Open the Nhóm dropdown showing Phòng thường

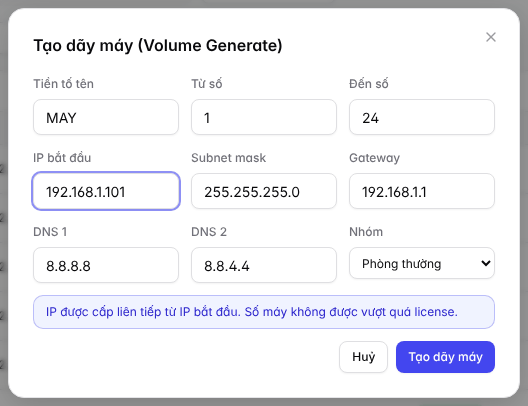(x=422, y=263)
